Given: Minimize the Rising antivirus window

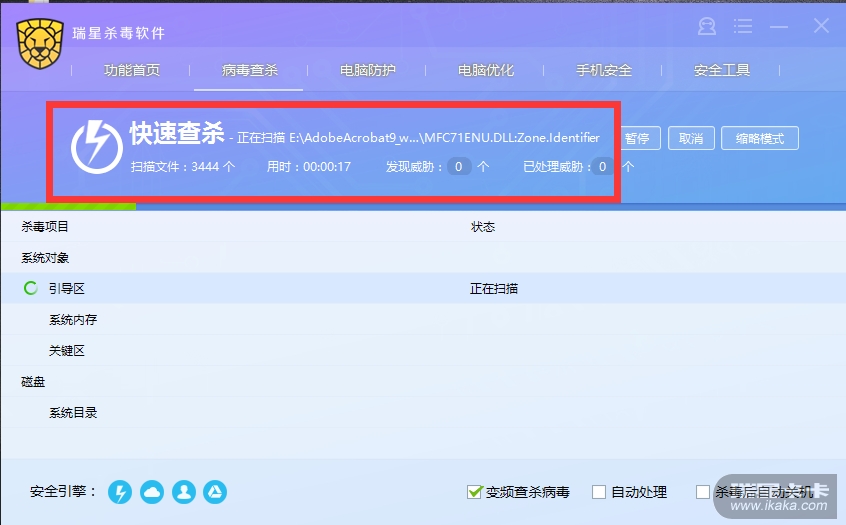Looking at the screenshot, I should point(779,26).
